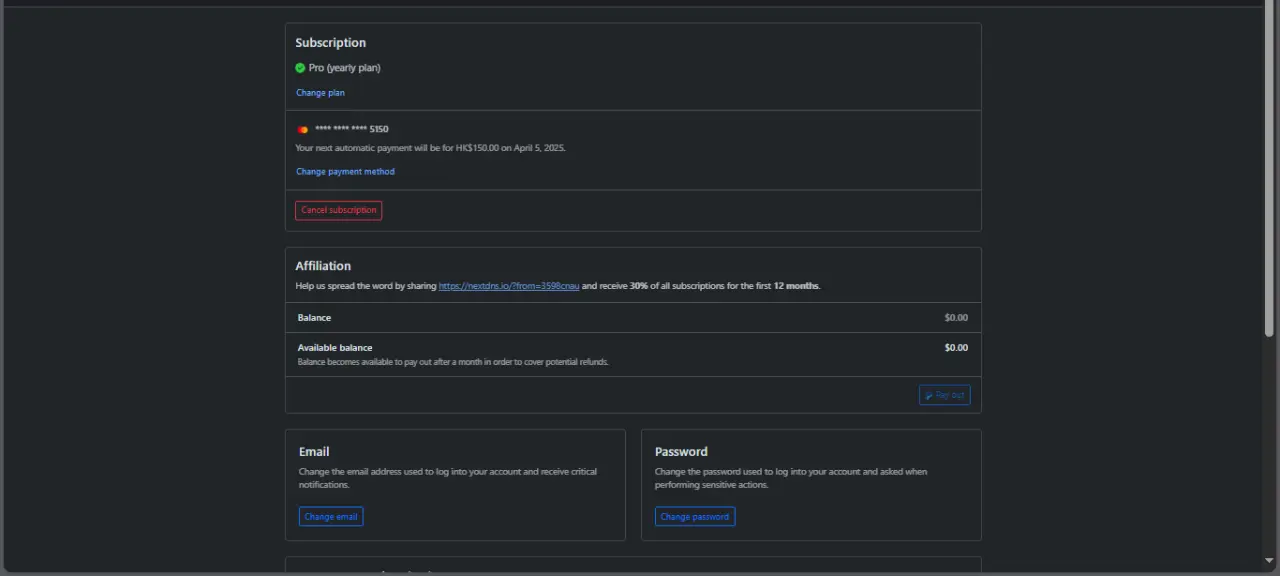Select the masked card number ending 5150
The height and width of the screenshot is (576, 1280).
coord(352,129)
